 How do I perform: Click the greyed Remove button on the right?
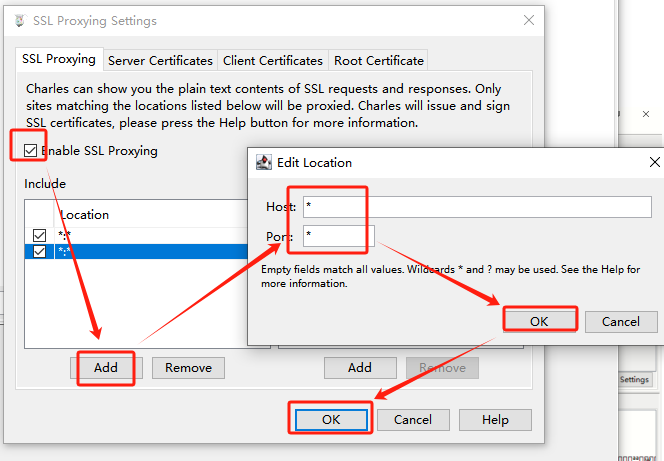tap(443, 367)
